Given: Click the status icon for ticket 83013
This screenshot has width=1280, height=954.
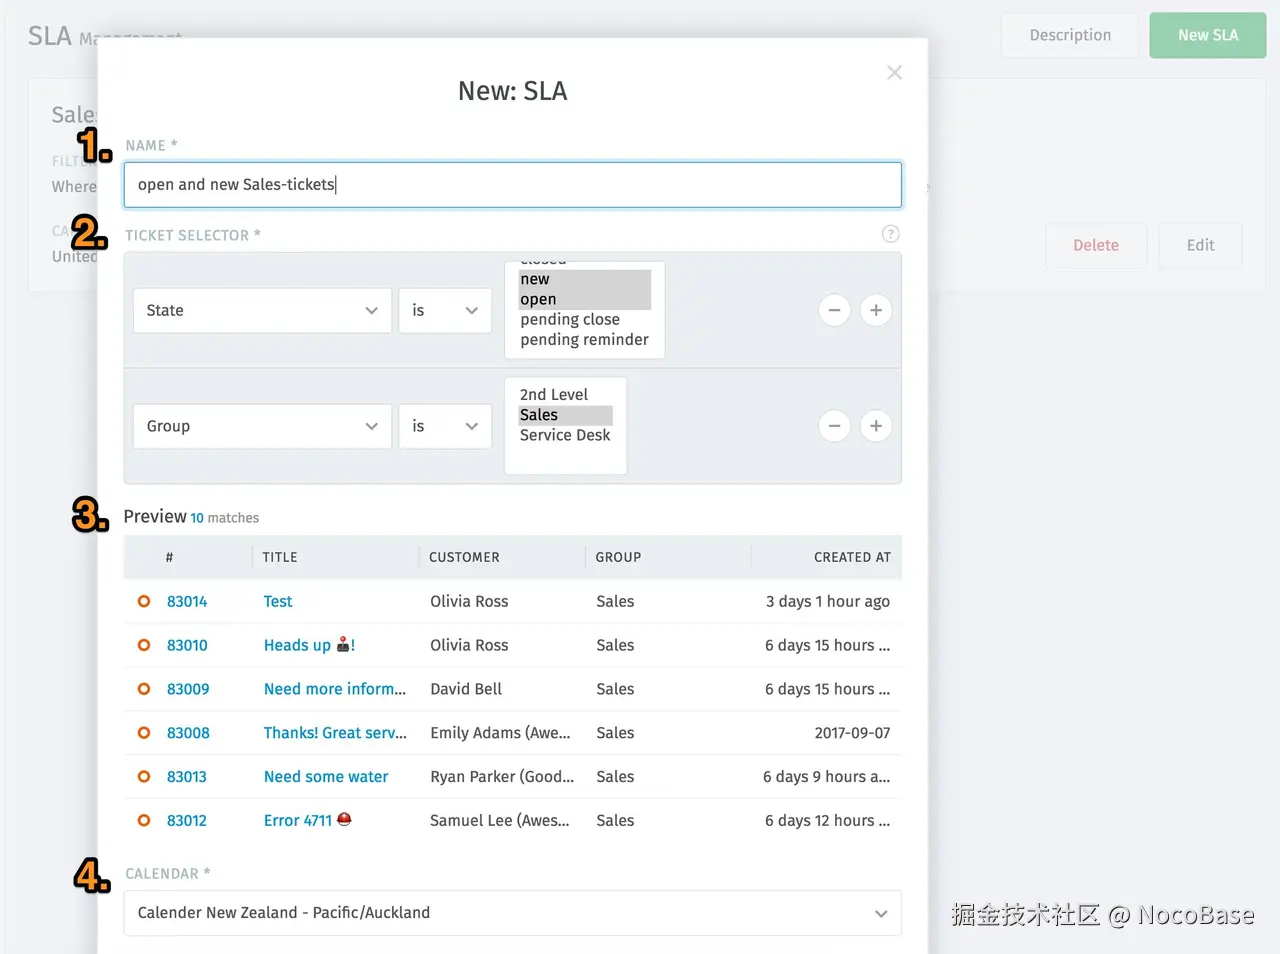Looking at the screenshot, I should (x=144, y=777).
